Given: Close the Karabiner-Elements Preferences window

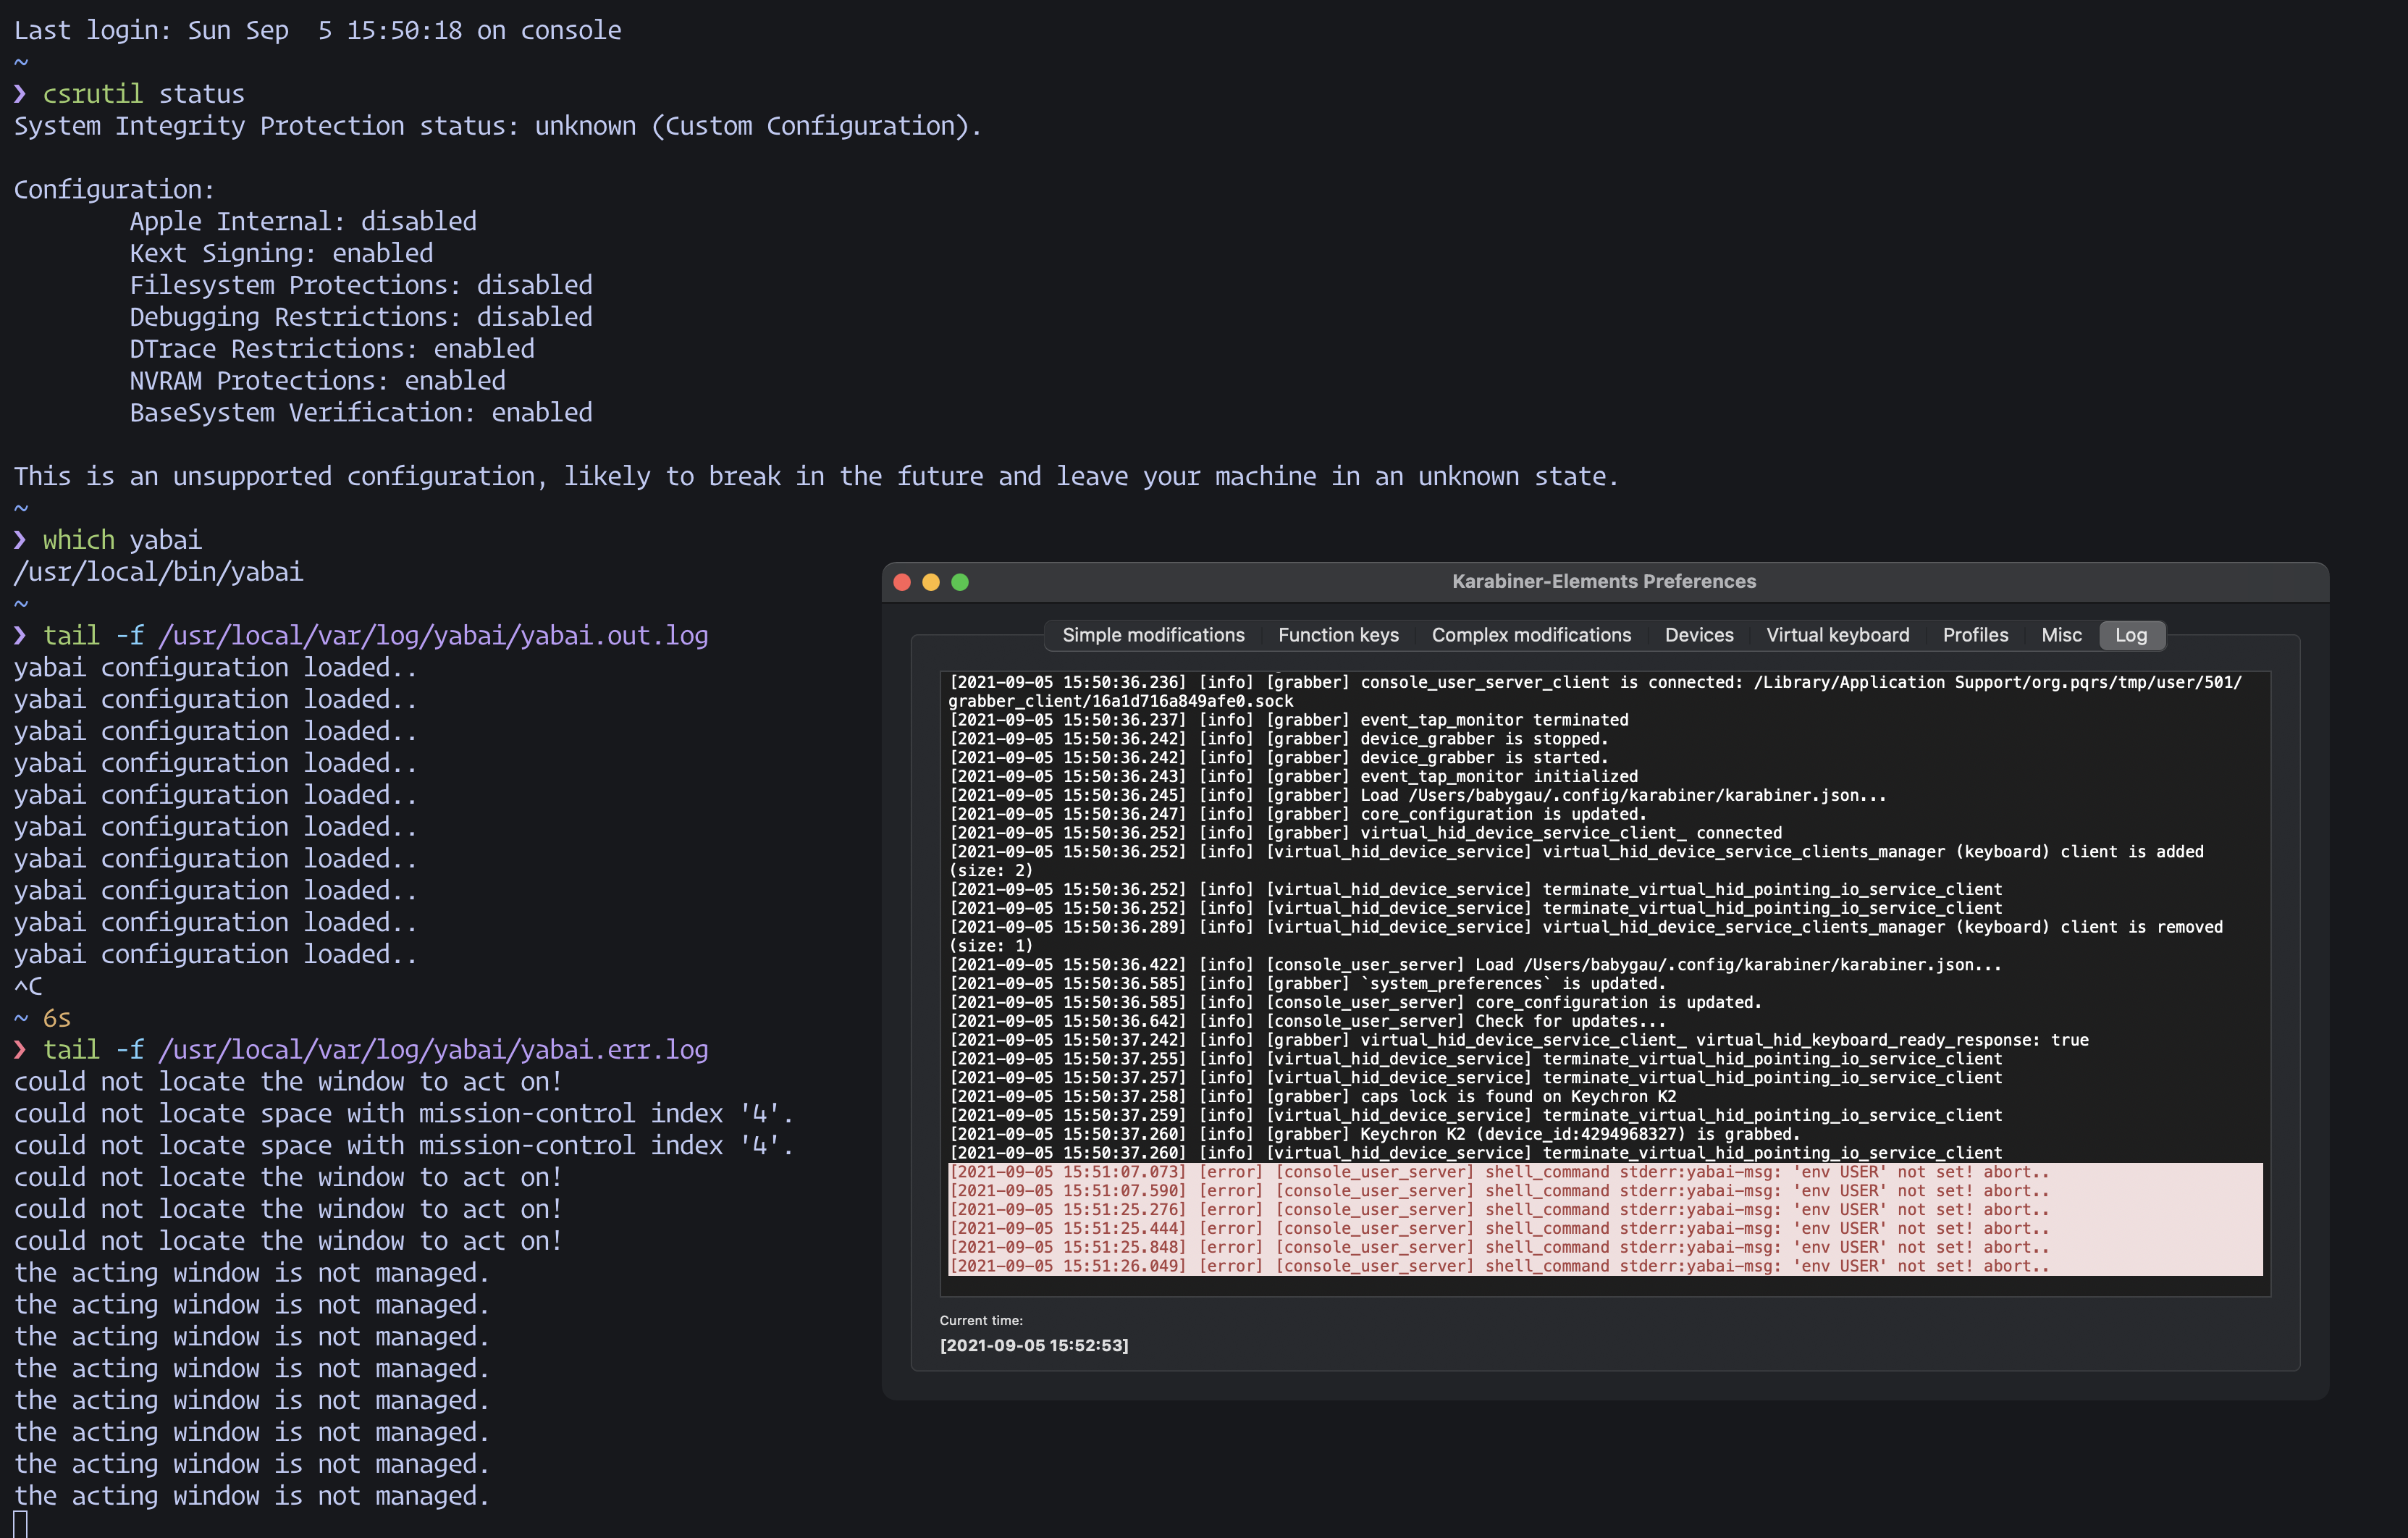Looking at the screenshot, I should [901, 581].
